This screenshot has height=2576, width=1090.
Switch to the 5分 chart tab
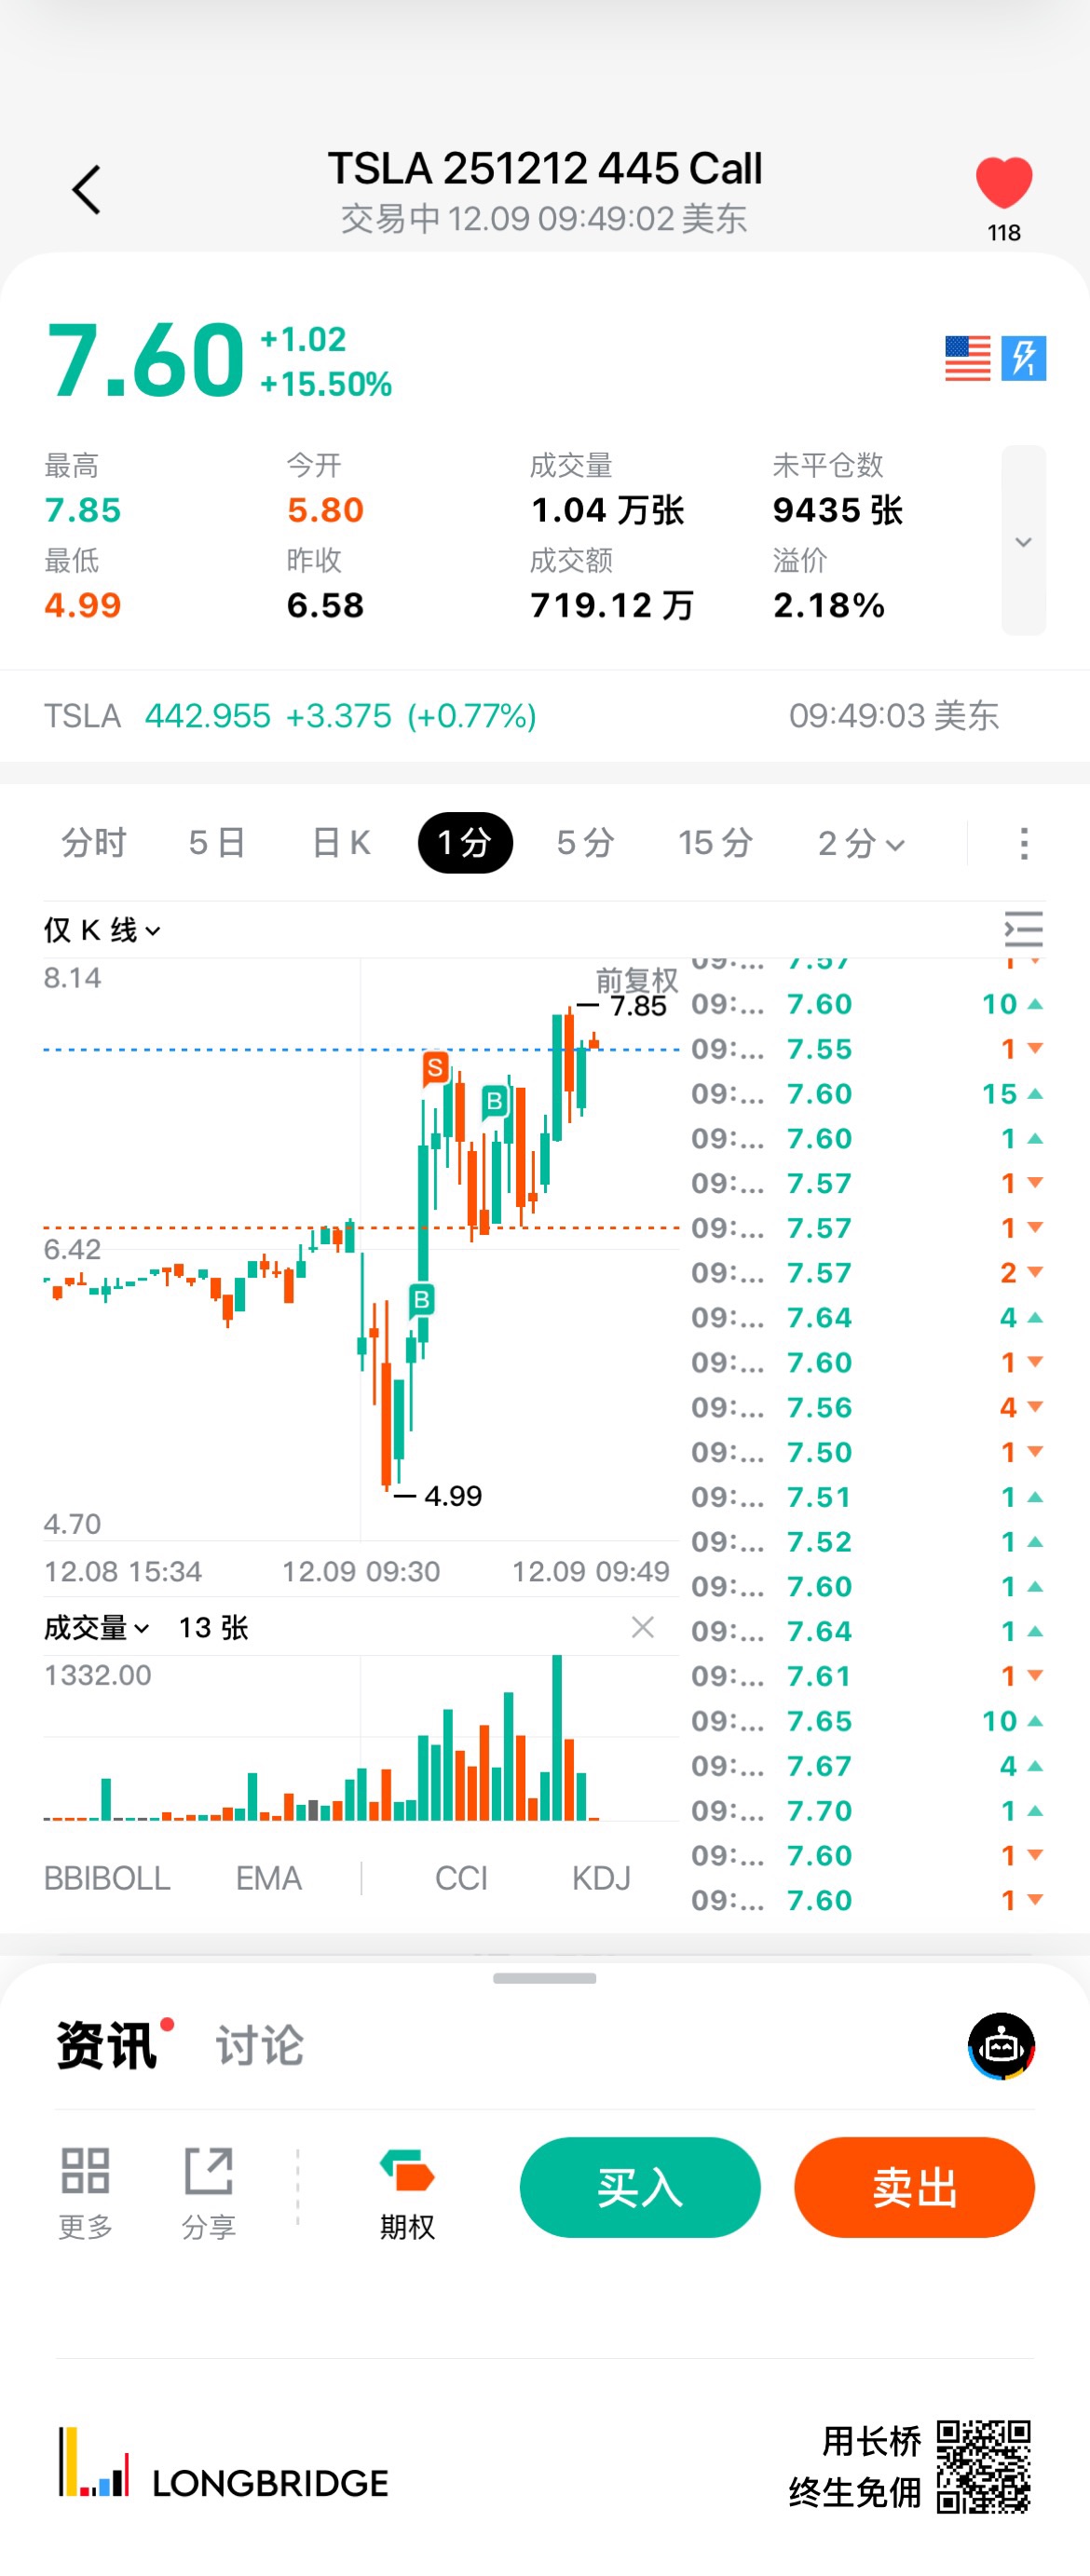click(585, 843)
